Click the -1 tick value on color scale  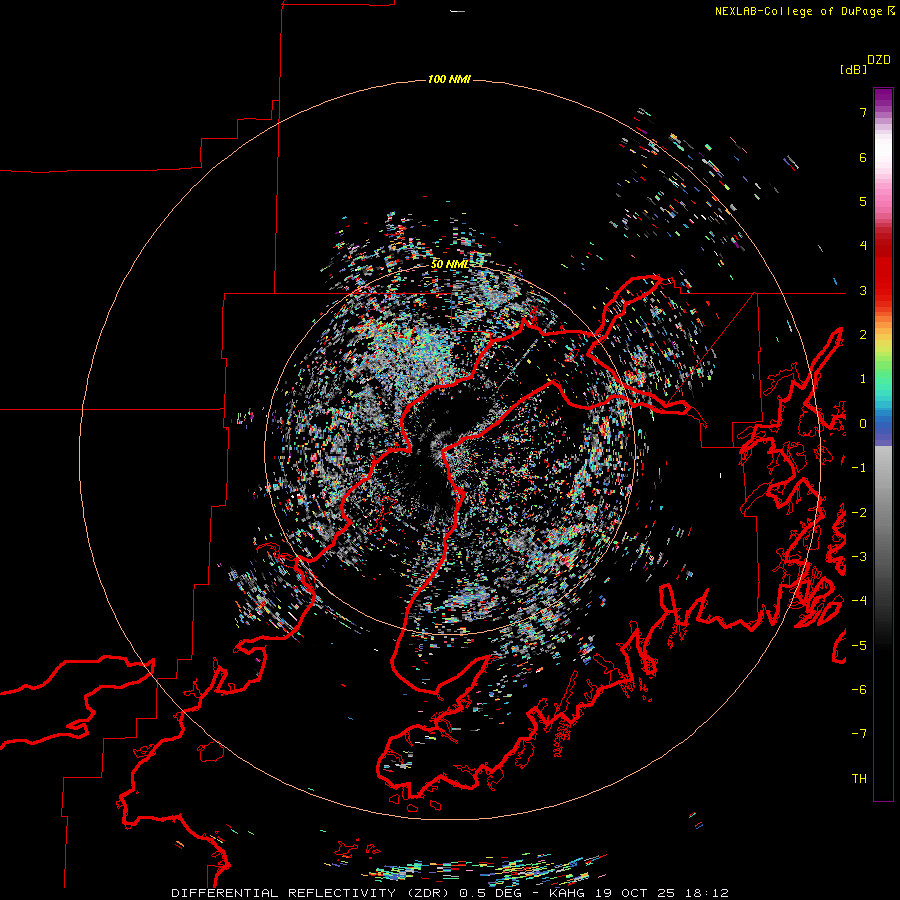pyautogui.click(x=859, y=468)
